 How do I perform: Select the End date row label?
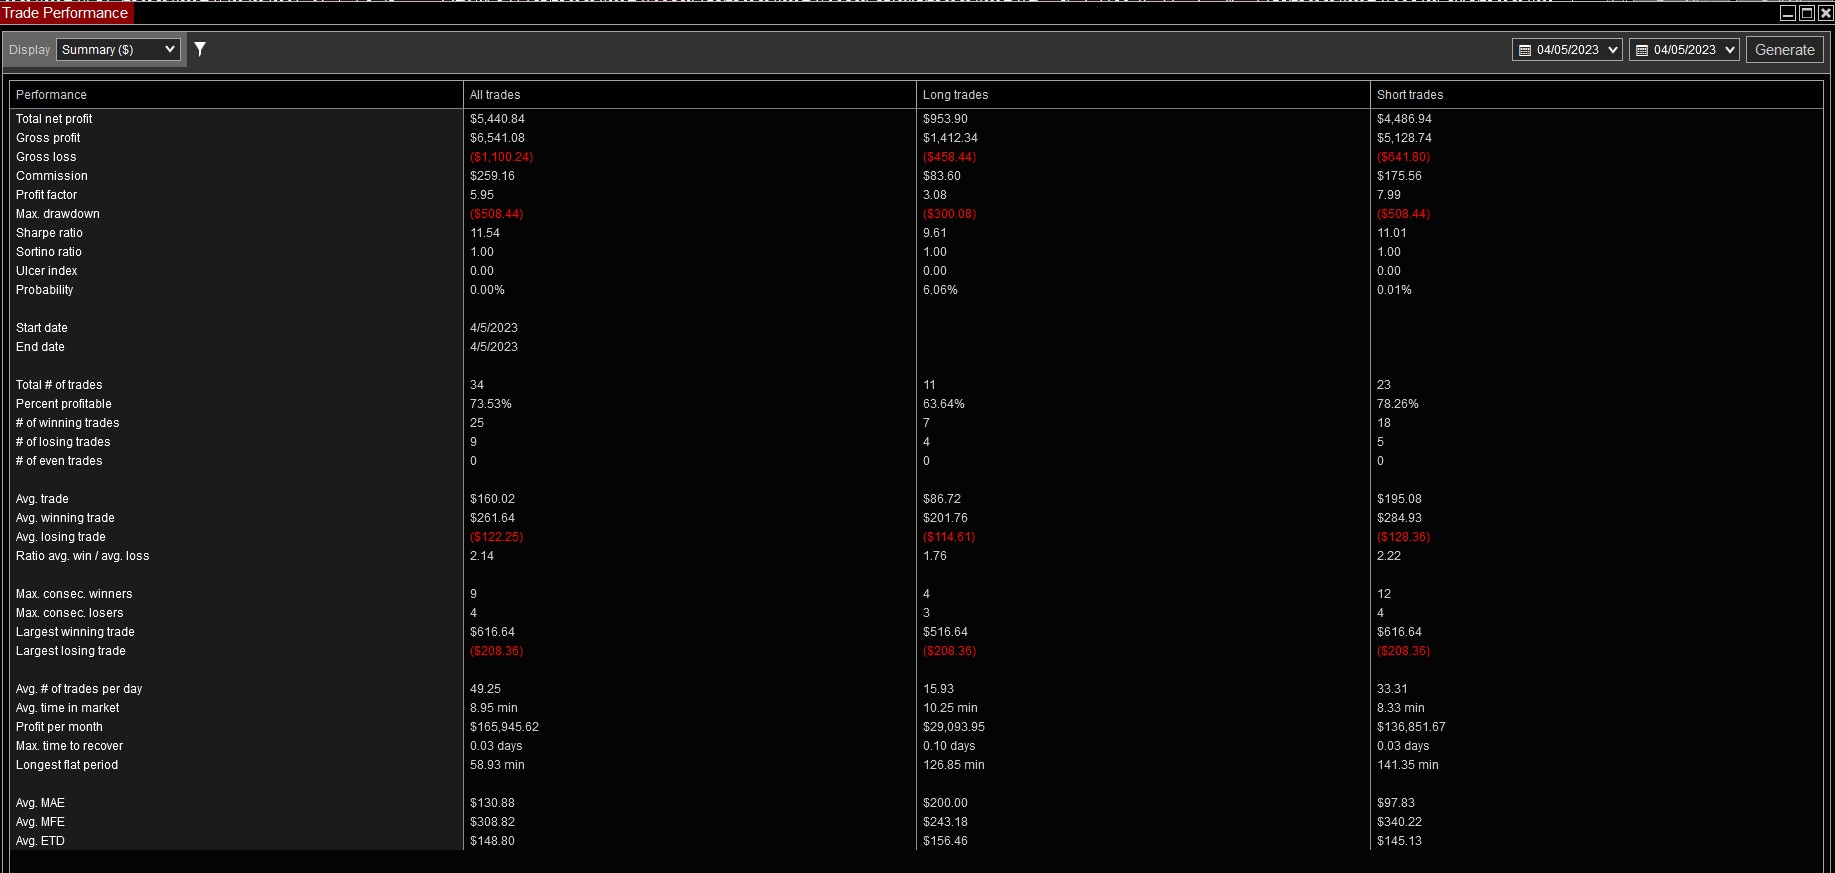[40, 347]
